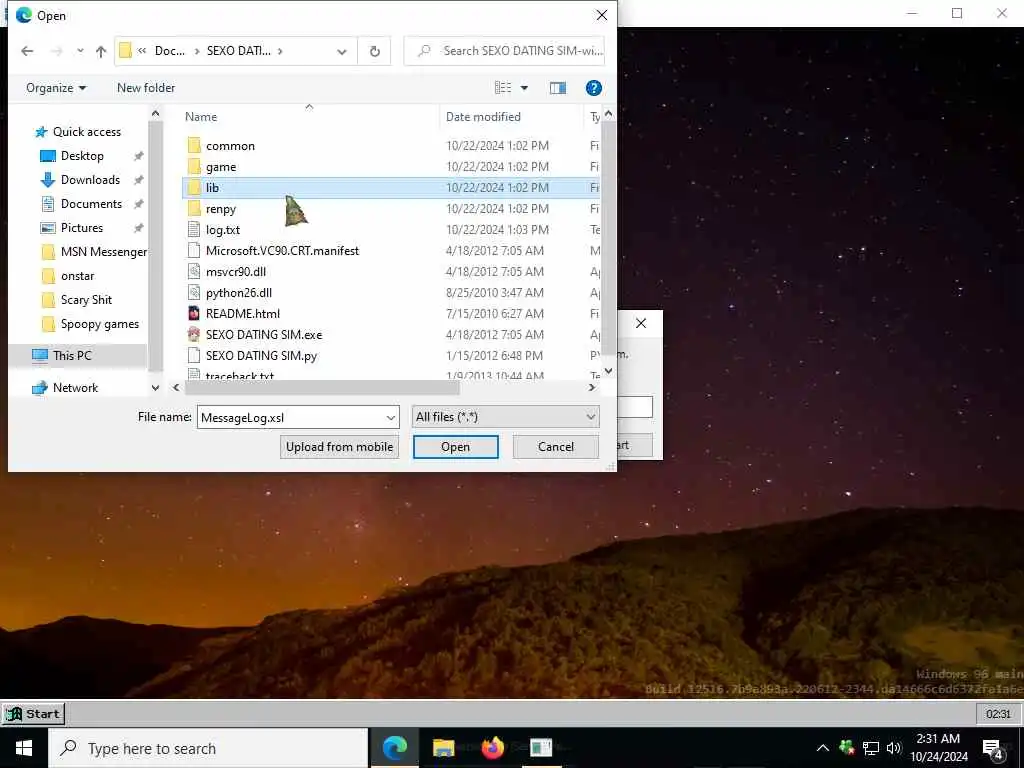Select the common folder icon
This screenshot has width=1024, height=768.
[194, 146]
